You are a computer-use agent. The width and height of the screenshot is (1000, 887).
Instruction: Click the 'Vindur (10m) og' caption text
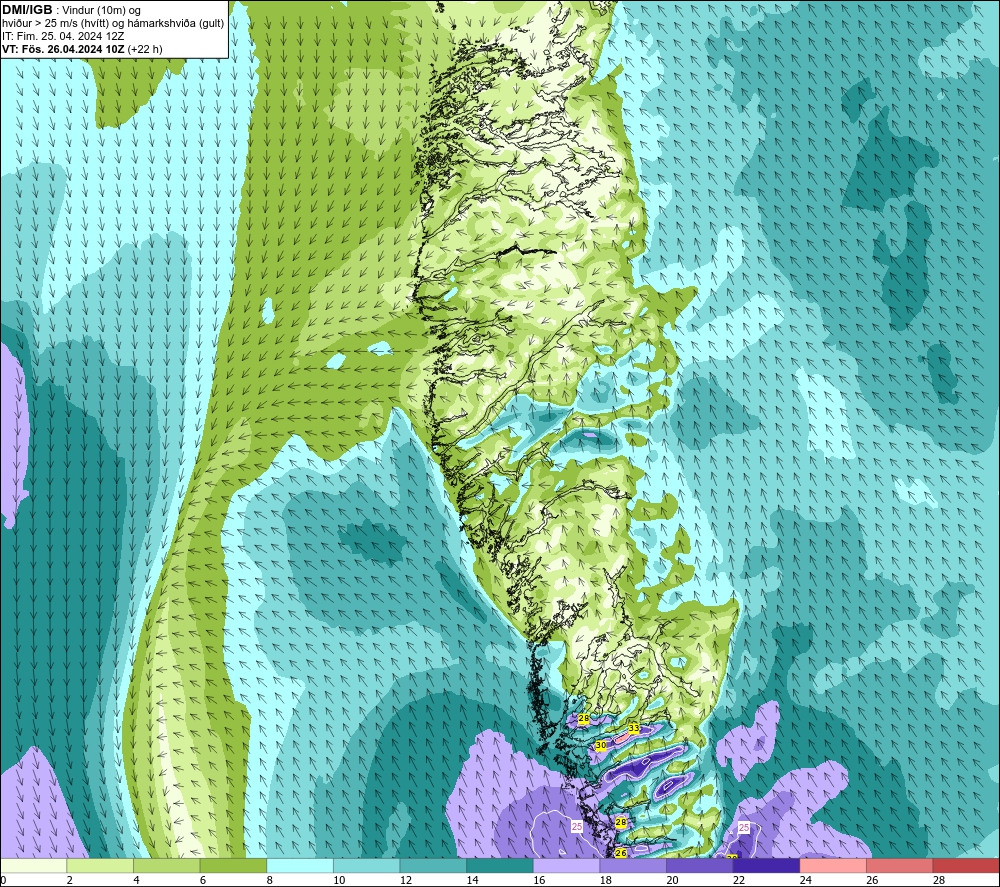coord(101,10)
